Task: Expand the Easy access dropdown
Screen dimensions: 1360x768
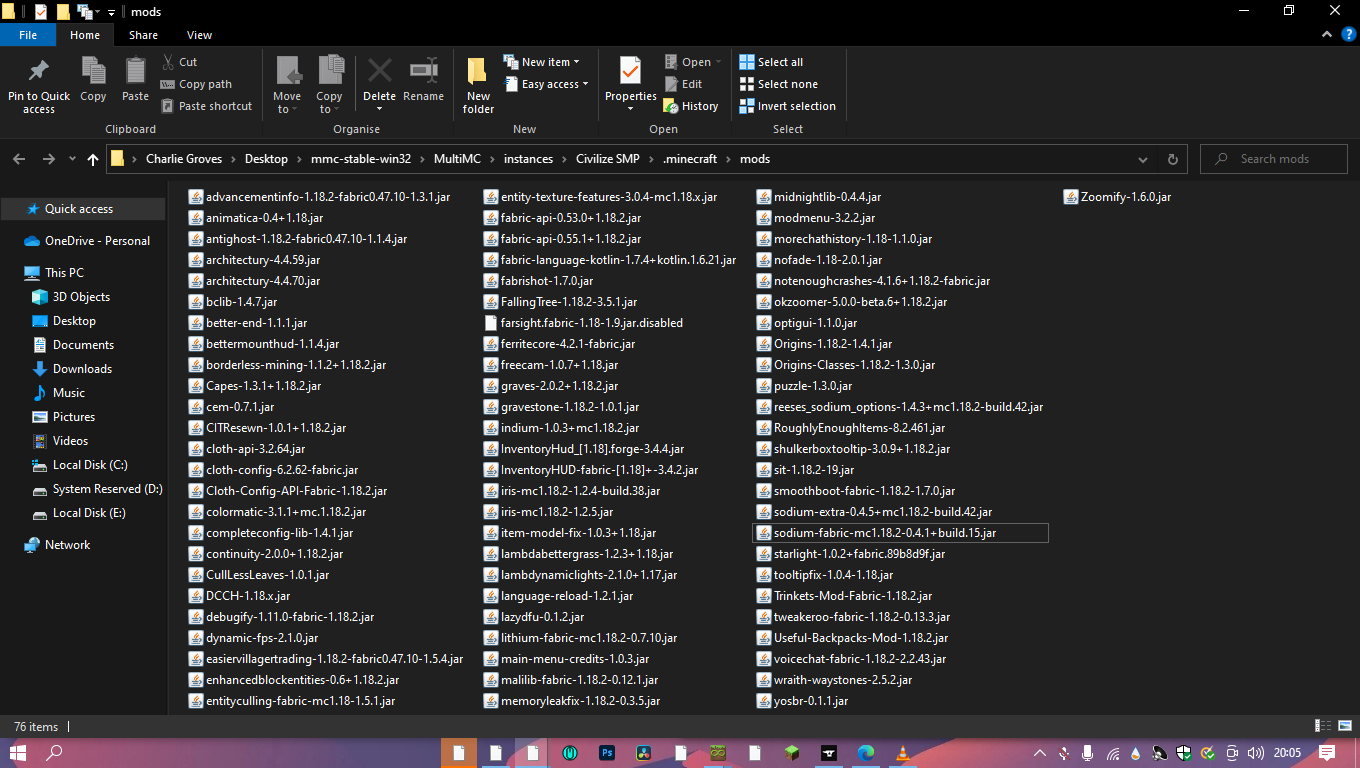Action: tap(546, 84)
